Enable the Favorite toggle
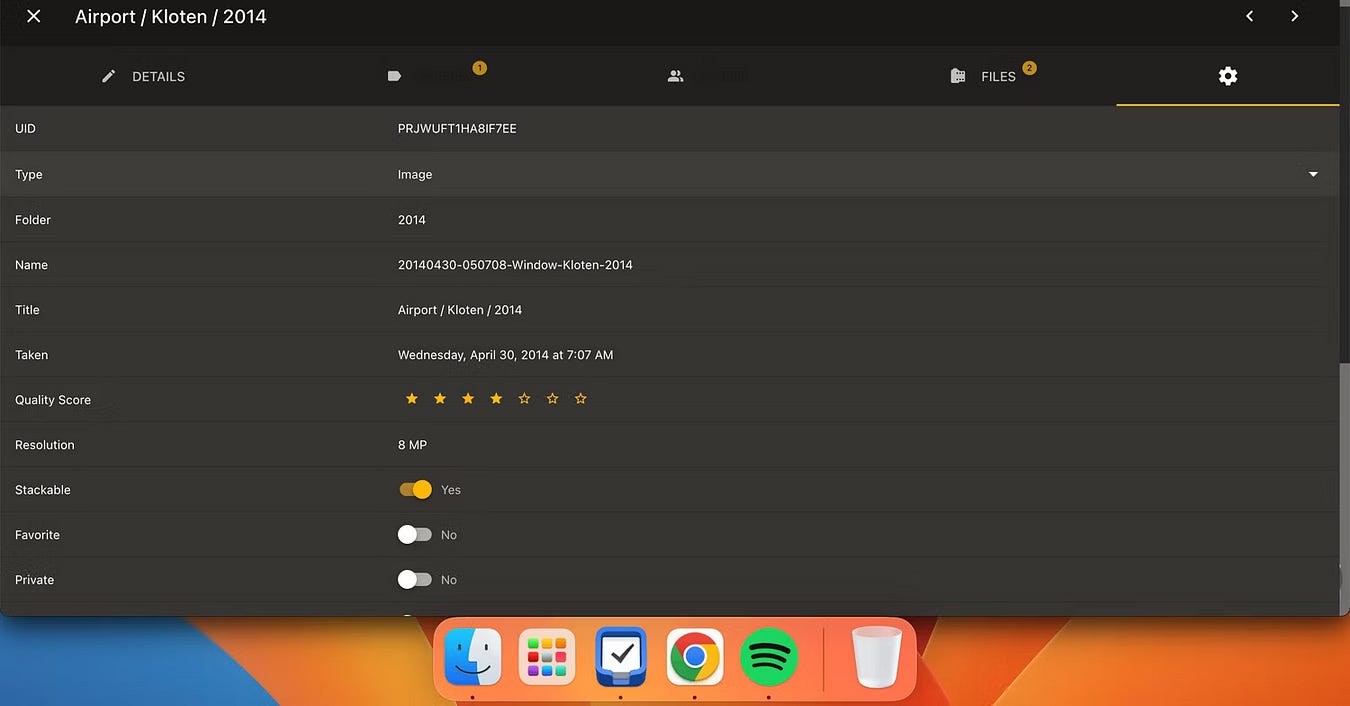 (x=414, y=535)
